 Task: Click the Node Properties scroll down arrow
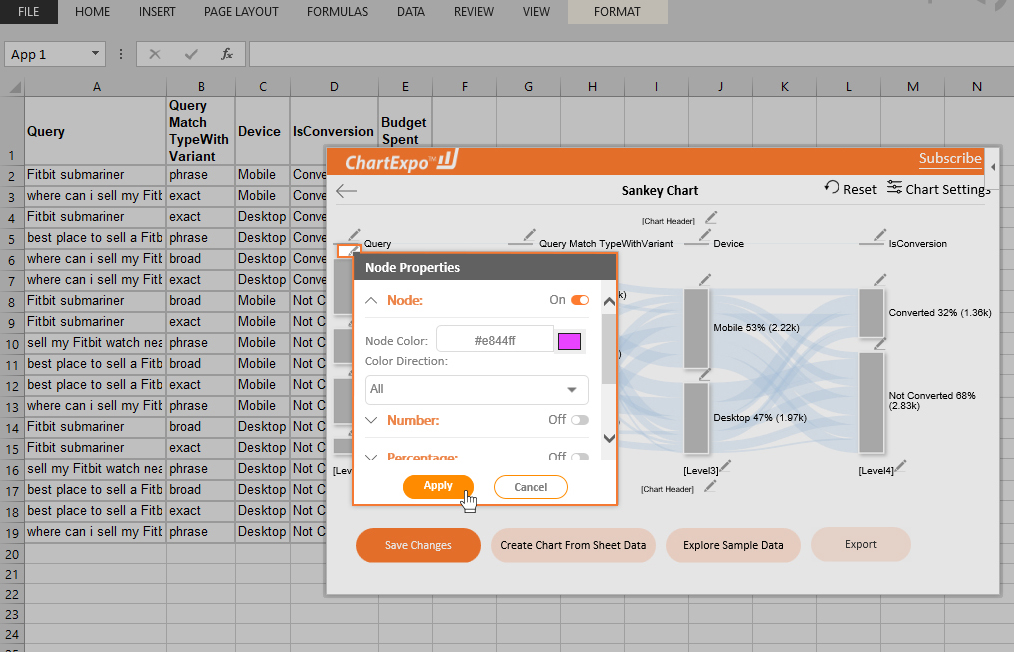[x=609, y=438]
